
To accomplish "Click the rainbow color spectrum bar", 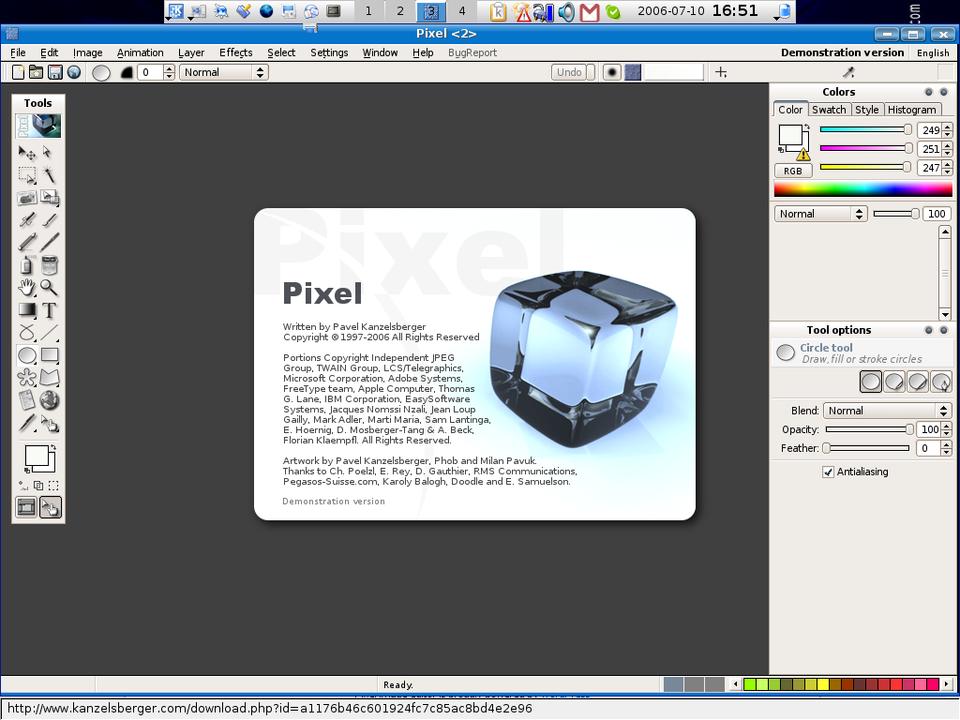I will click(x=863, y=190).
